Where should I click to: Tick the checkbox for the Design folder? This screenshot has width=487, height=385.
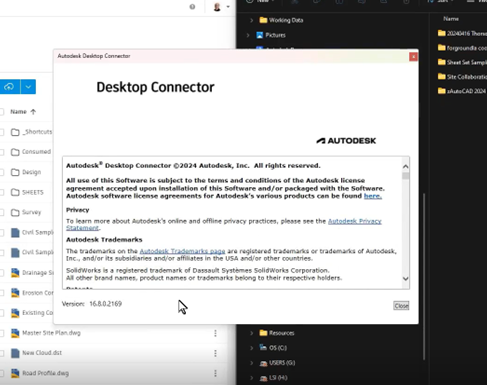[x=1, y=172]
